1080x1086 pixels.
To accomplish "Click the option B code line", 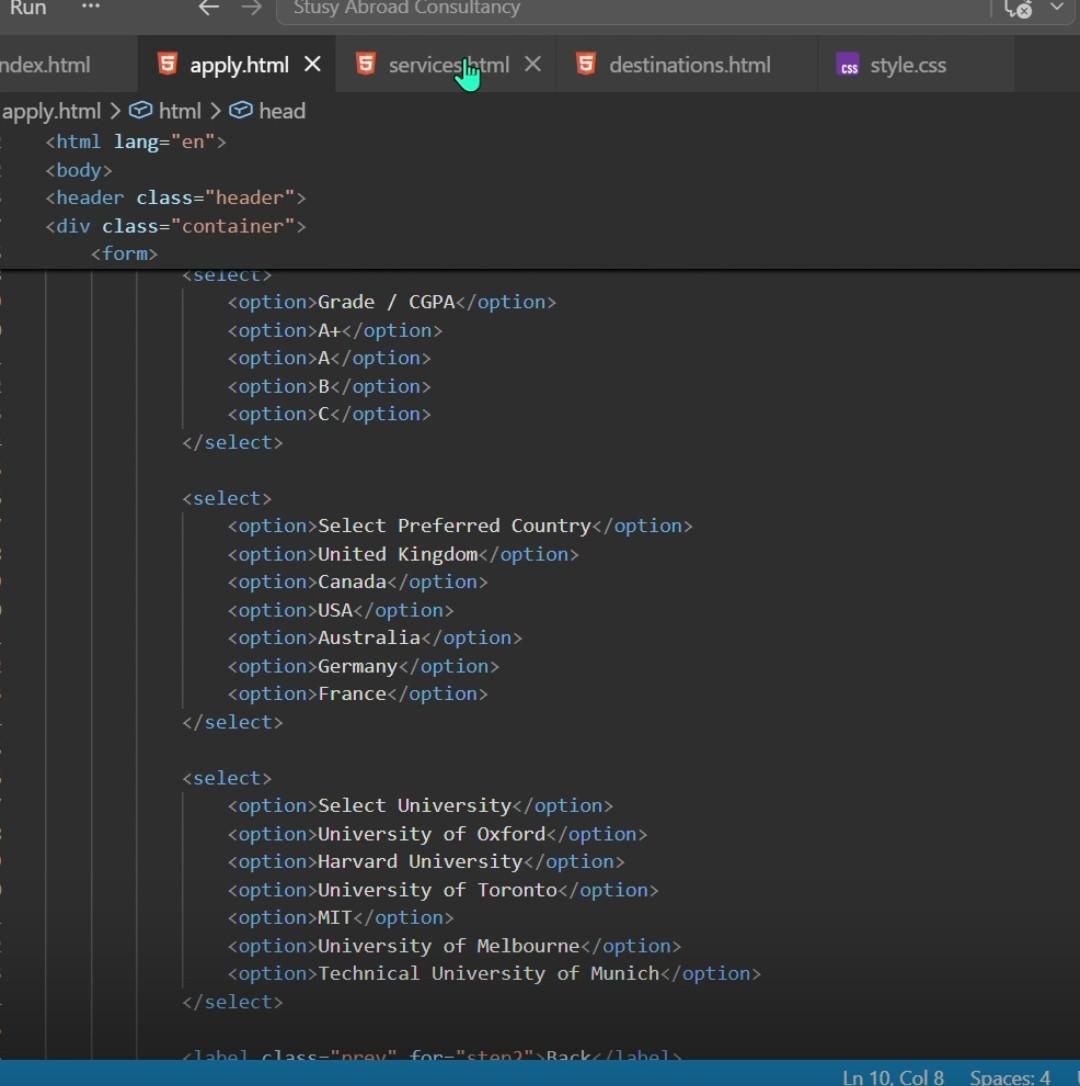I will pos(329,386).
